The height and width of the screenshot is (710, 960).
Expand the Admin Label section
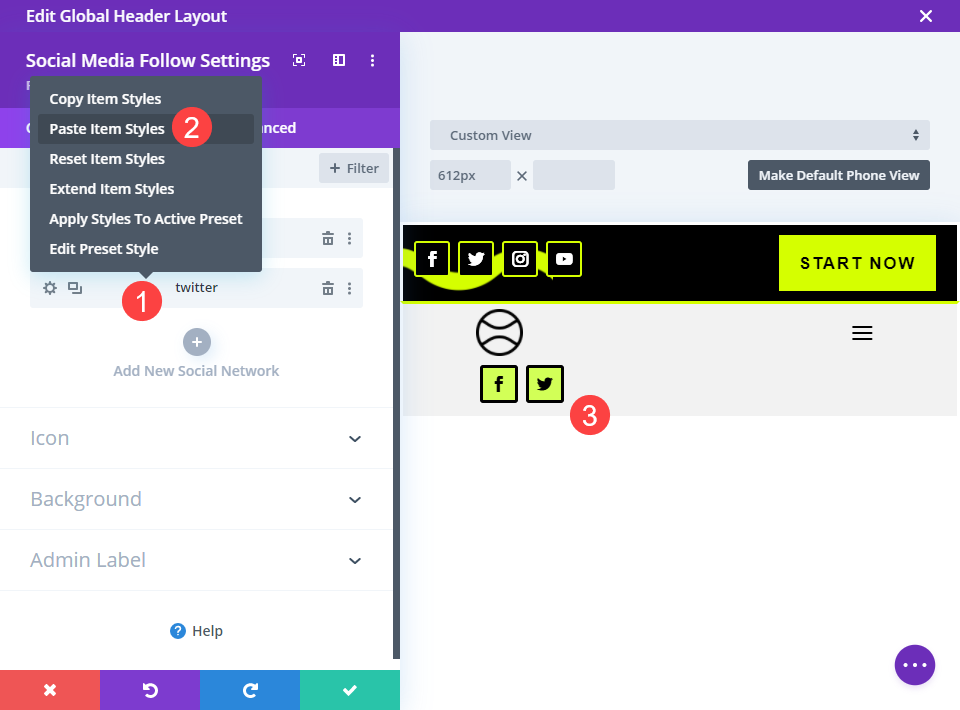pos(196,560)
